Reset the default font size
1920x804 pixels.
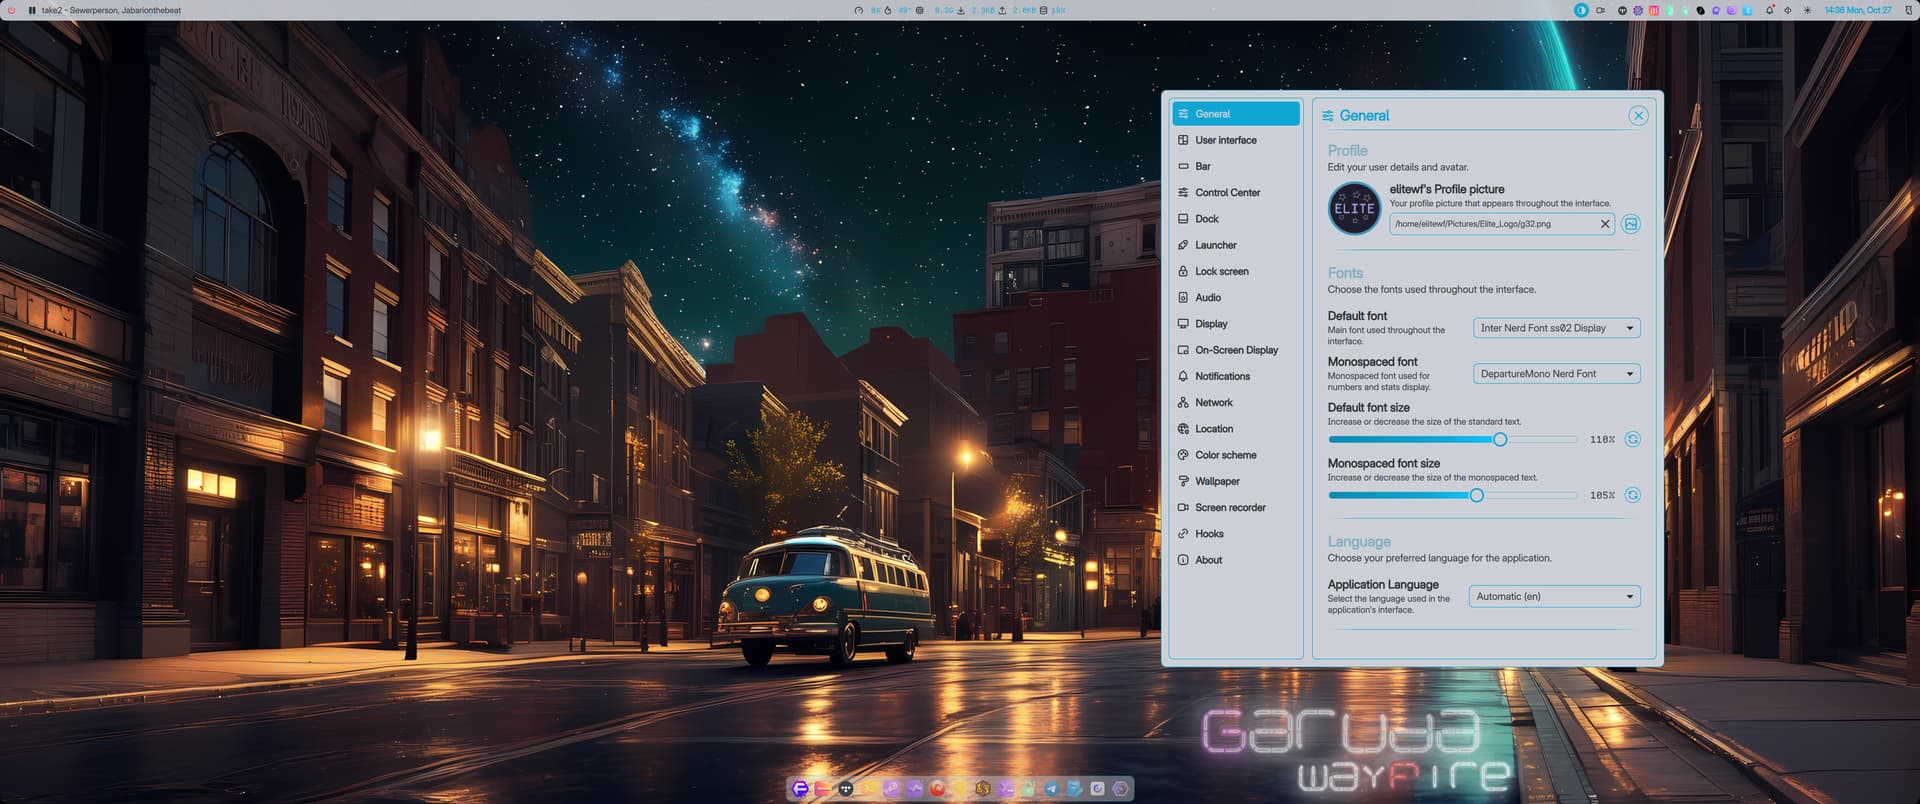[1632, 439]
